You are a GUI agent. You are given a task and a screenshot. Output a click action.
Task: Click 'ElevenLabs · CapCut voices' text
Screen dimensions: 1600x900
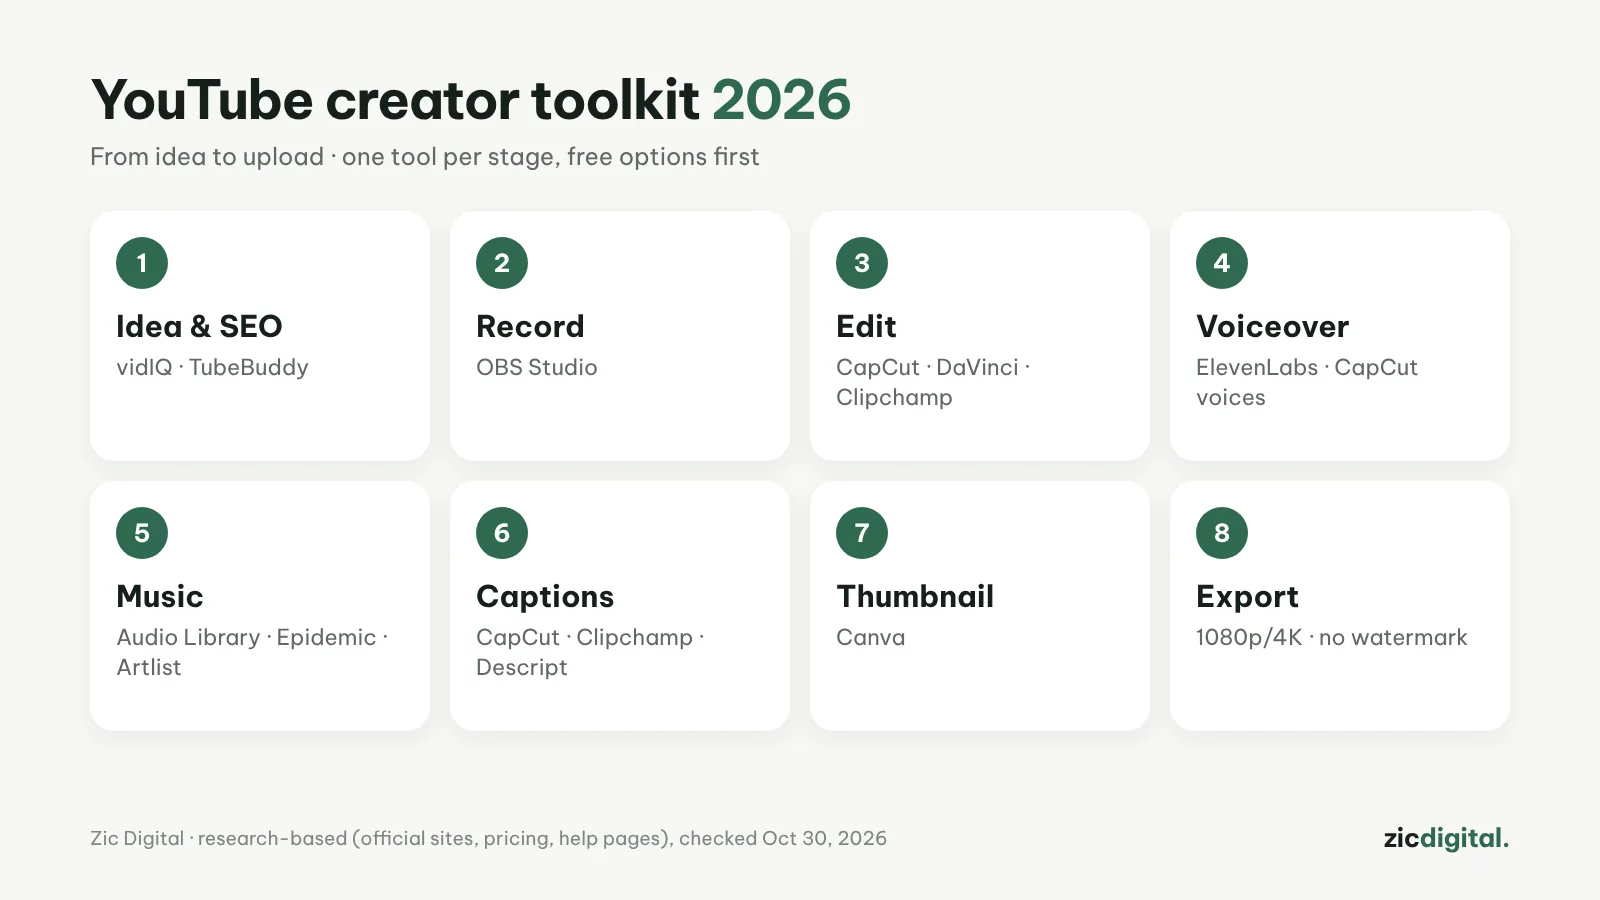pyautogui.click(x=1307, y=382)
